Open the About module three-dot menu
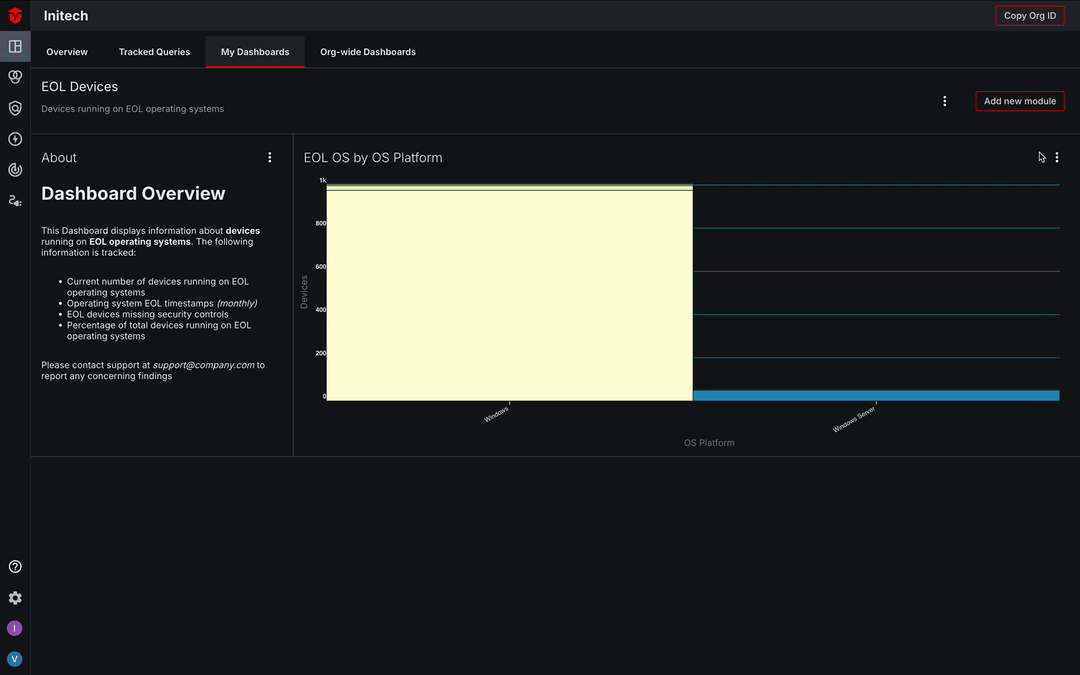 coord(269,158)
